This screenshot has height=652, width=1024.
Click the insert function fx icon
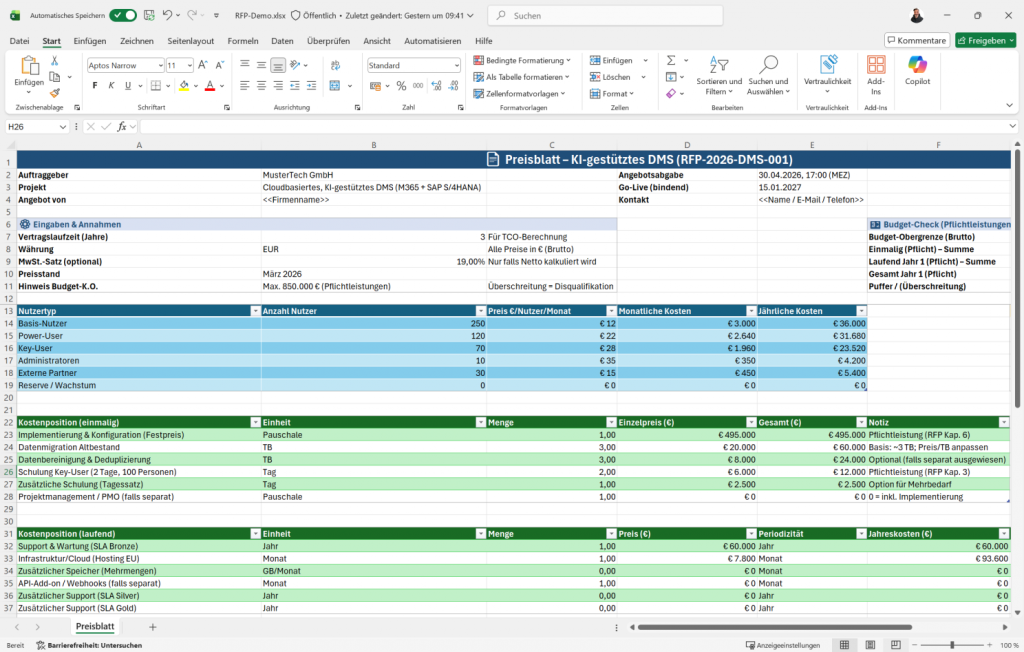coord(123,127)
